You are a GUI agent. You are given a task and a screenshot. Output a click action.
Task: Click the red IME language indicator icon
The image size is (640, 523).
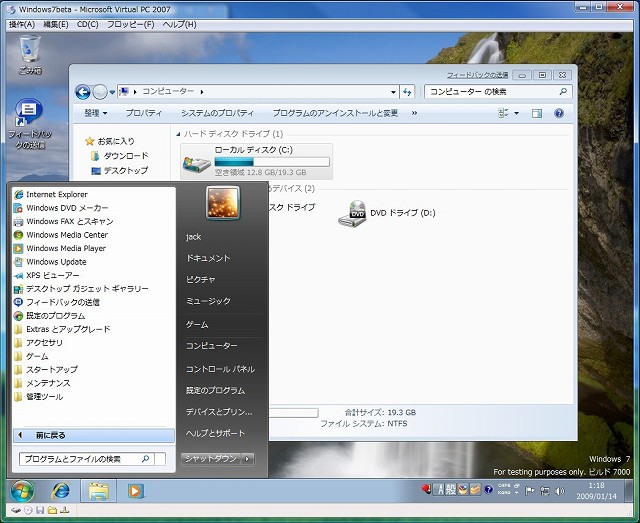tap(427, 489)
